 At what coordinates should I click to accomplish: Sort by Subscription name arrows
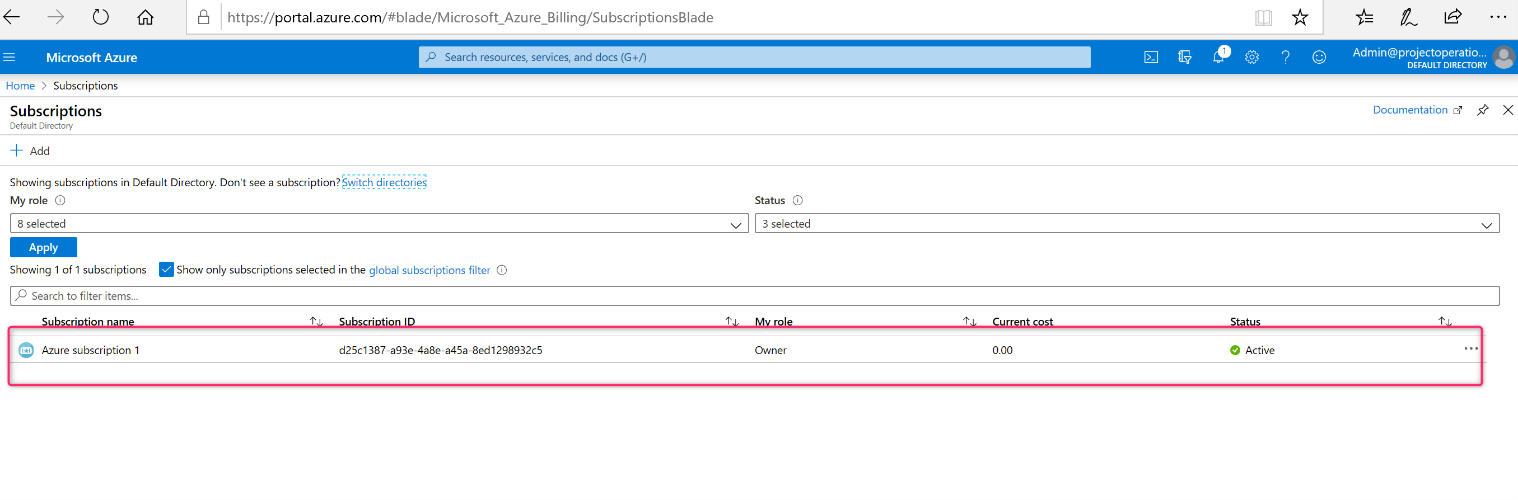[316, 322]
